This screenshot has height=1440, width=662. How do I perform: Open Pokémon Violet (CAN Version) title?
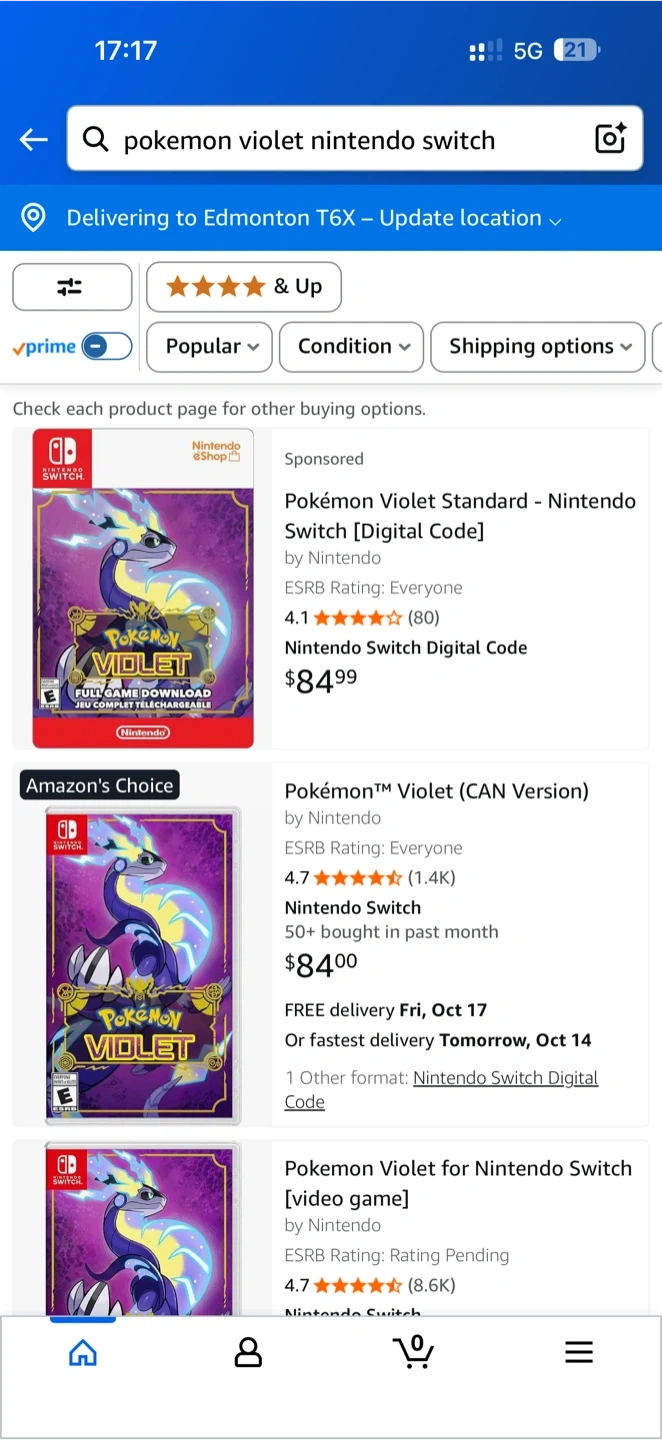pyautogui.click(x=436, y=791)
